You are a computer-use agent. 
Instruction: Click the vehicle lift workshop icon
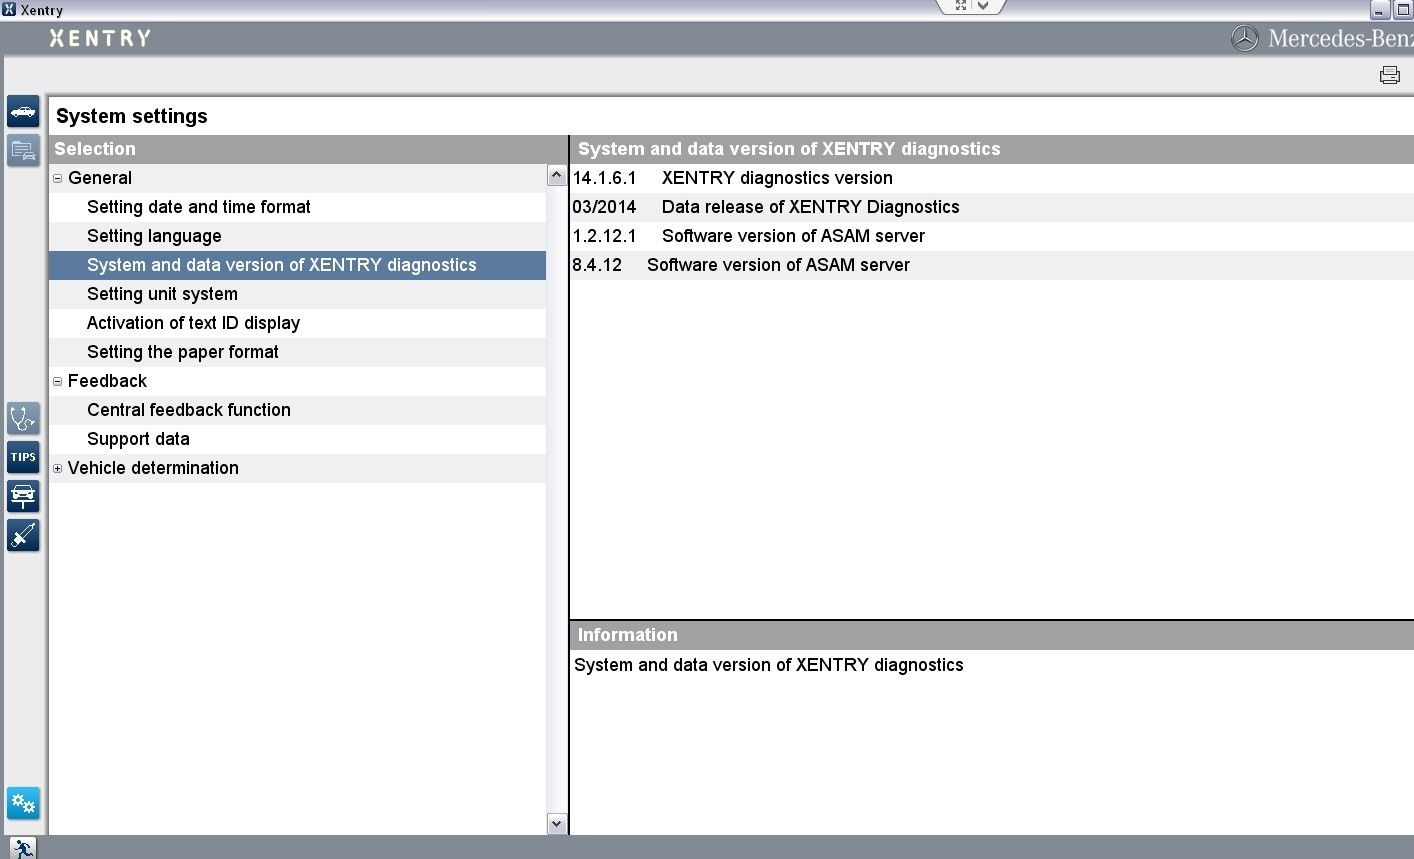23,496
